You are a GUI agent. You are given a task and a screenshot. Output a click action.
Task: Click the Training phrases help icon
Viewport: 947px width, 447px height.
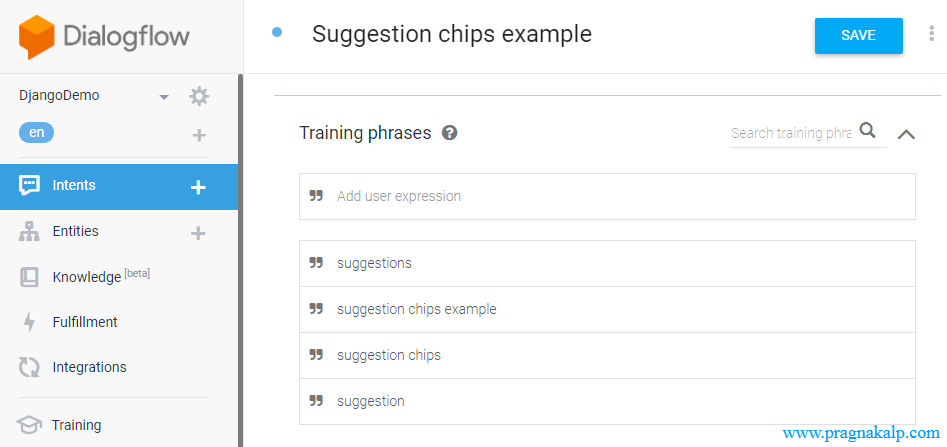(450, 133)
